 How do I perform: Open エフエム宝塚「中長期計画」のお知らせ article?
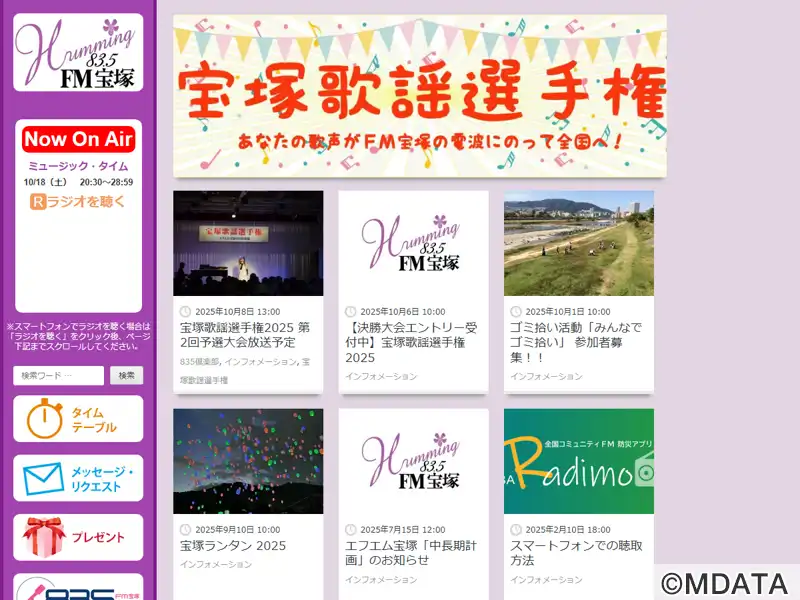pyautogui.click(x=411, y=553)
